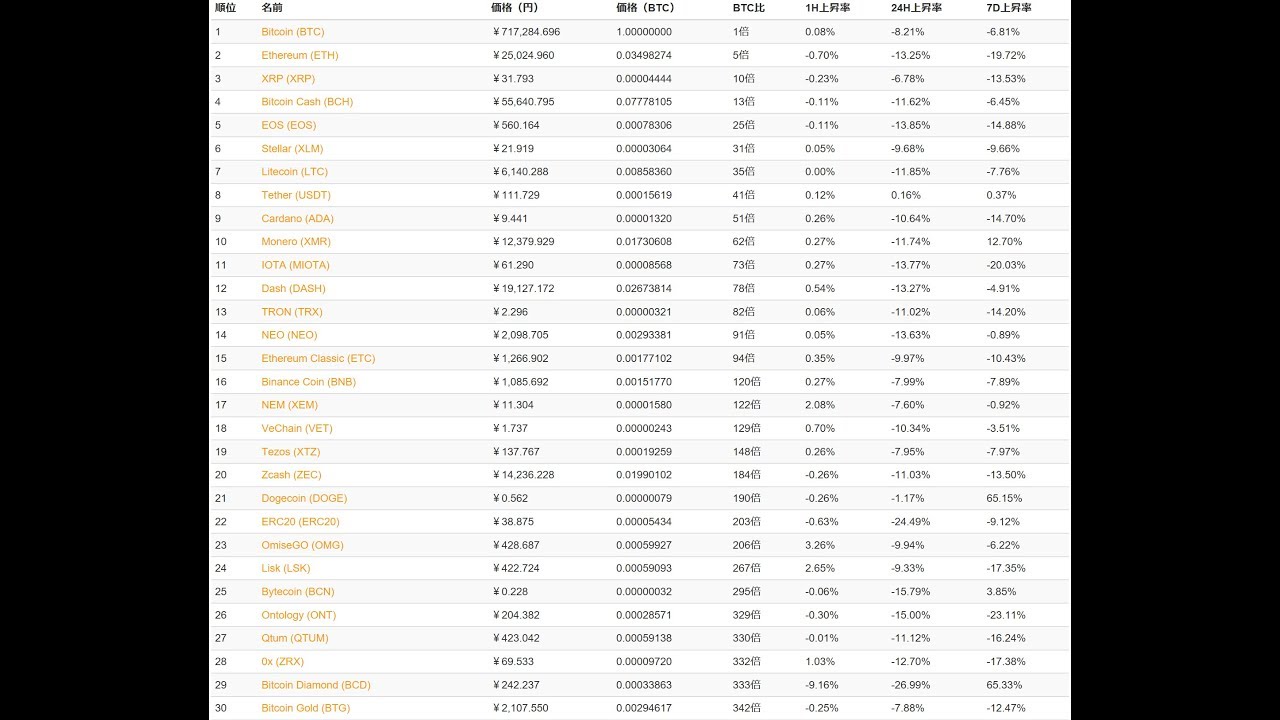
Task: Click the Bitcoin Gold (BTG) link
Action: (x=305, y=708)
